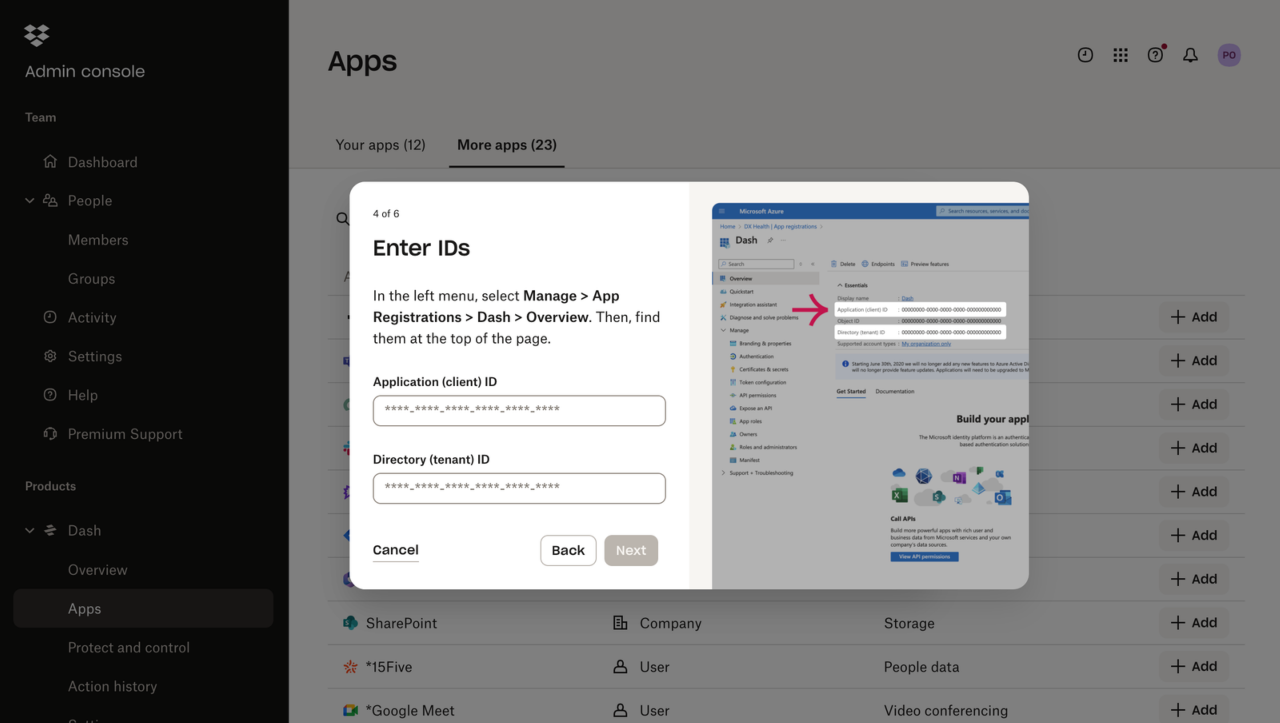Open Dashboard in the sidebar
1280x723 pixels.
[102, 162]
